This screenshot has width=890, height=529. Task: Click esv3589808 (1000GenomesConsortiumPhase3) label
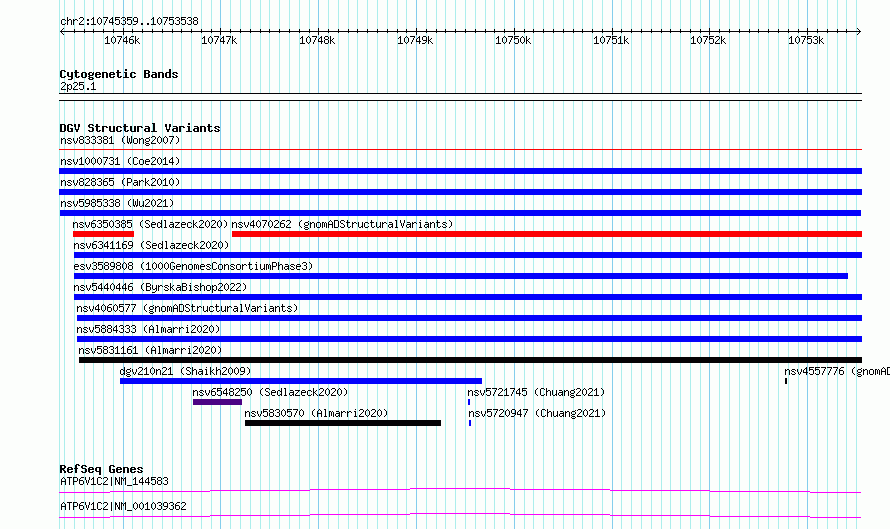tap(193, 266)
